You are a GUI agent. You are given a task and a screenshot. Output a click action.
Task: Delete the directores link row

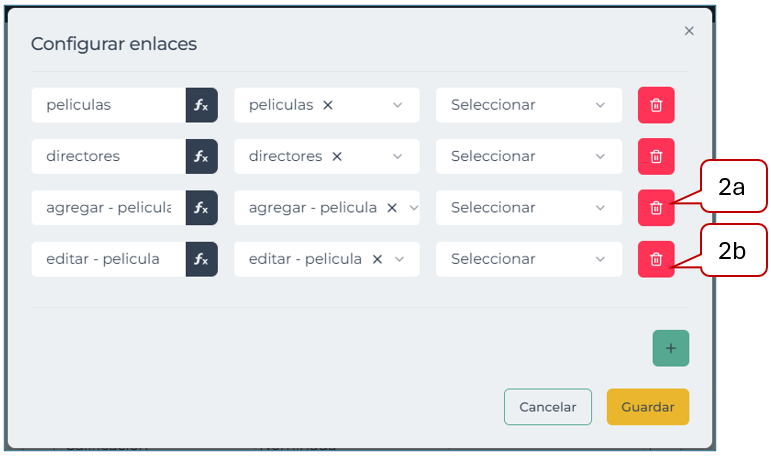(x=656, y=156)
